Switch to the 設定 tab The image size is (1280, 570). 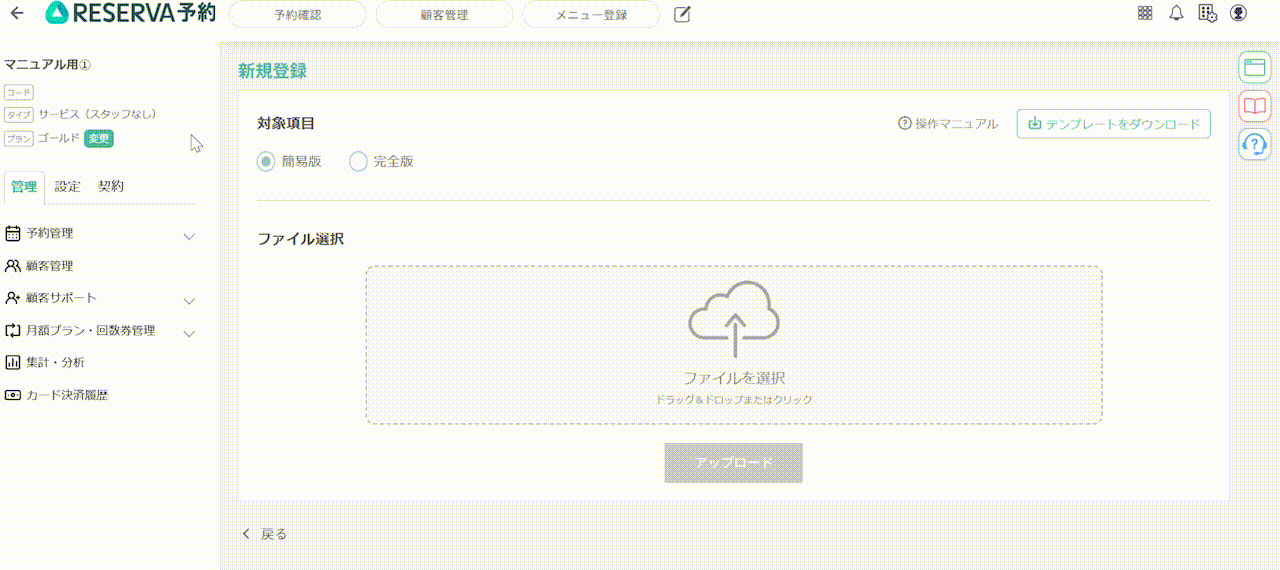tap(68, 187)
